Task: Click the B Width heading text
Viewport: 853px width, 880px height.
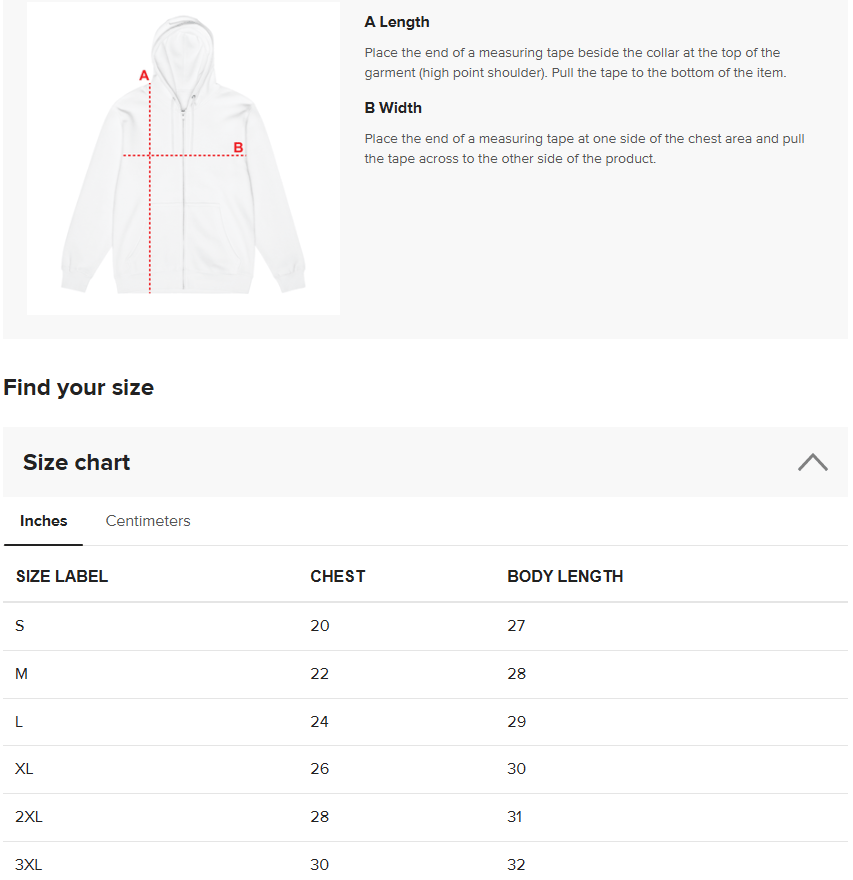Action: [x=393, y=108]
